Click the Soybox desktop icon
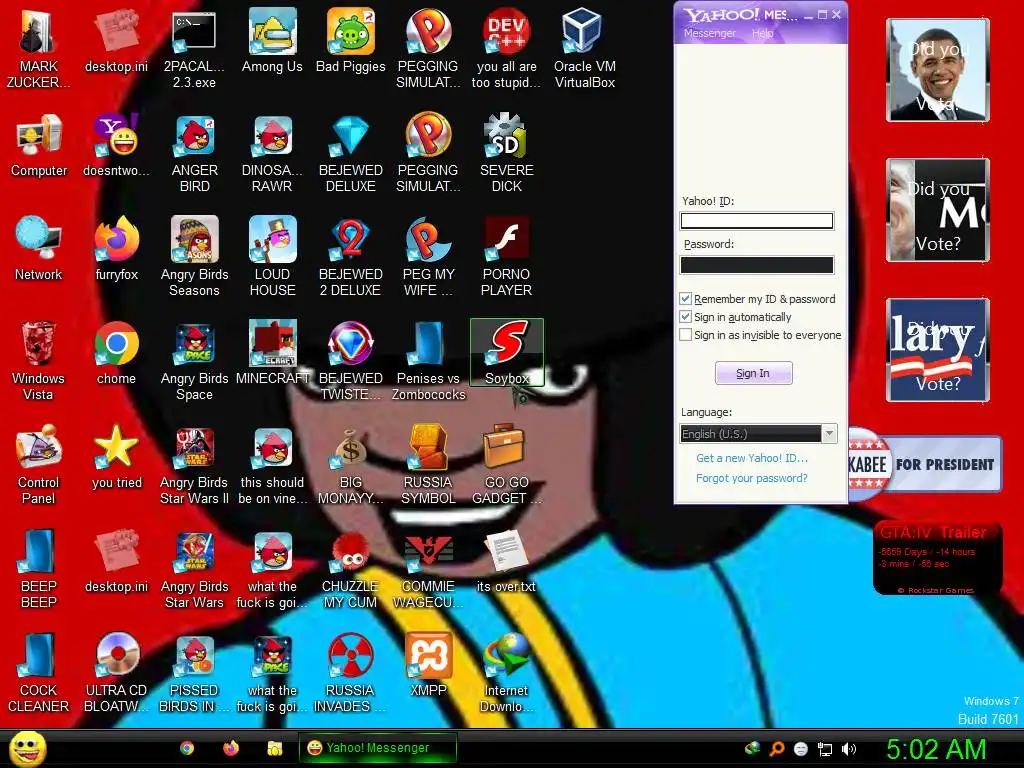This screenshot has height=768, width=1024. [507, 353]
